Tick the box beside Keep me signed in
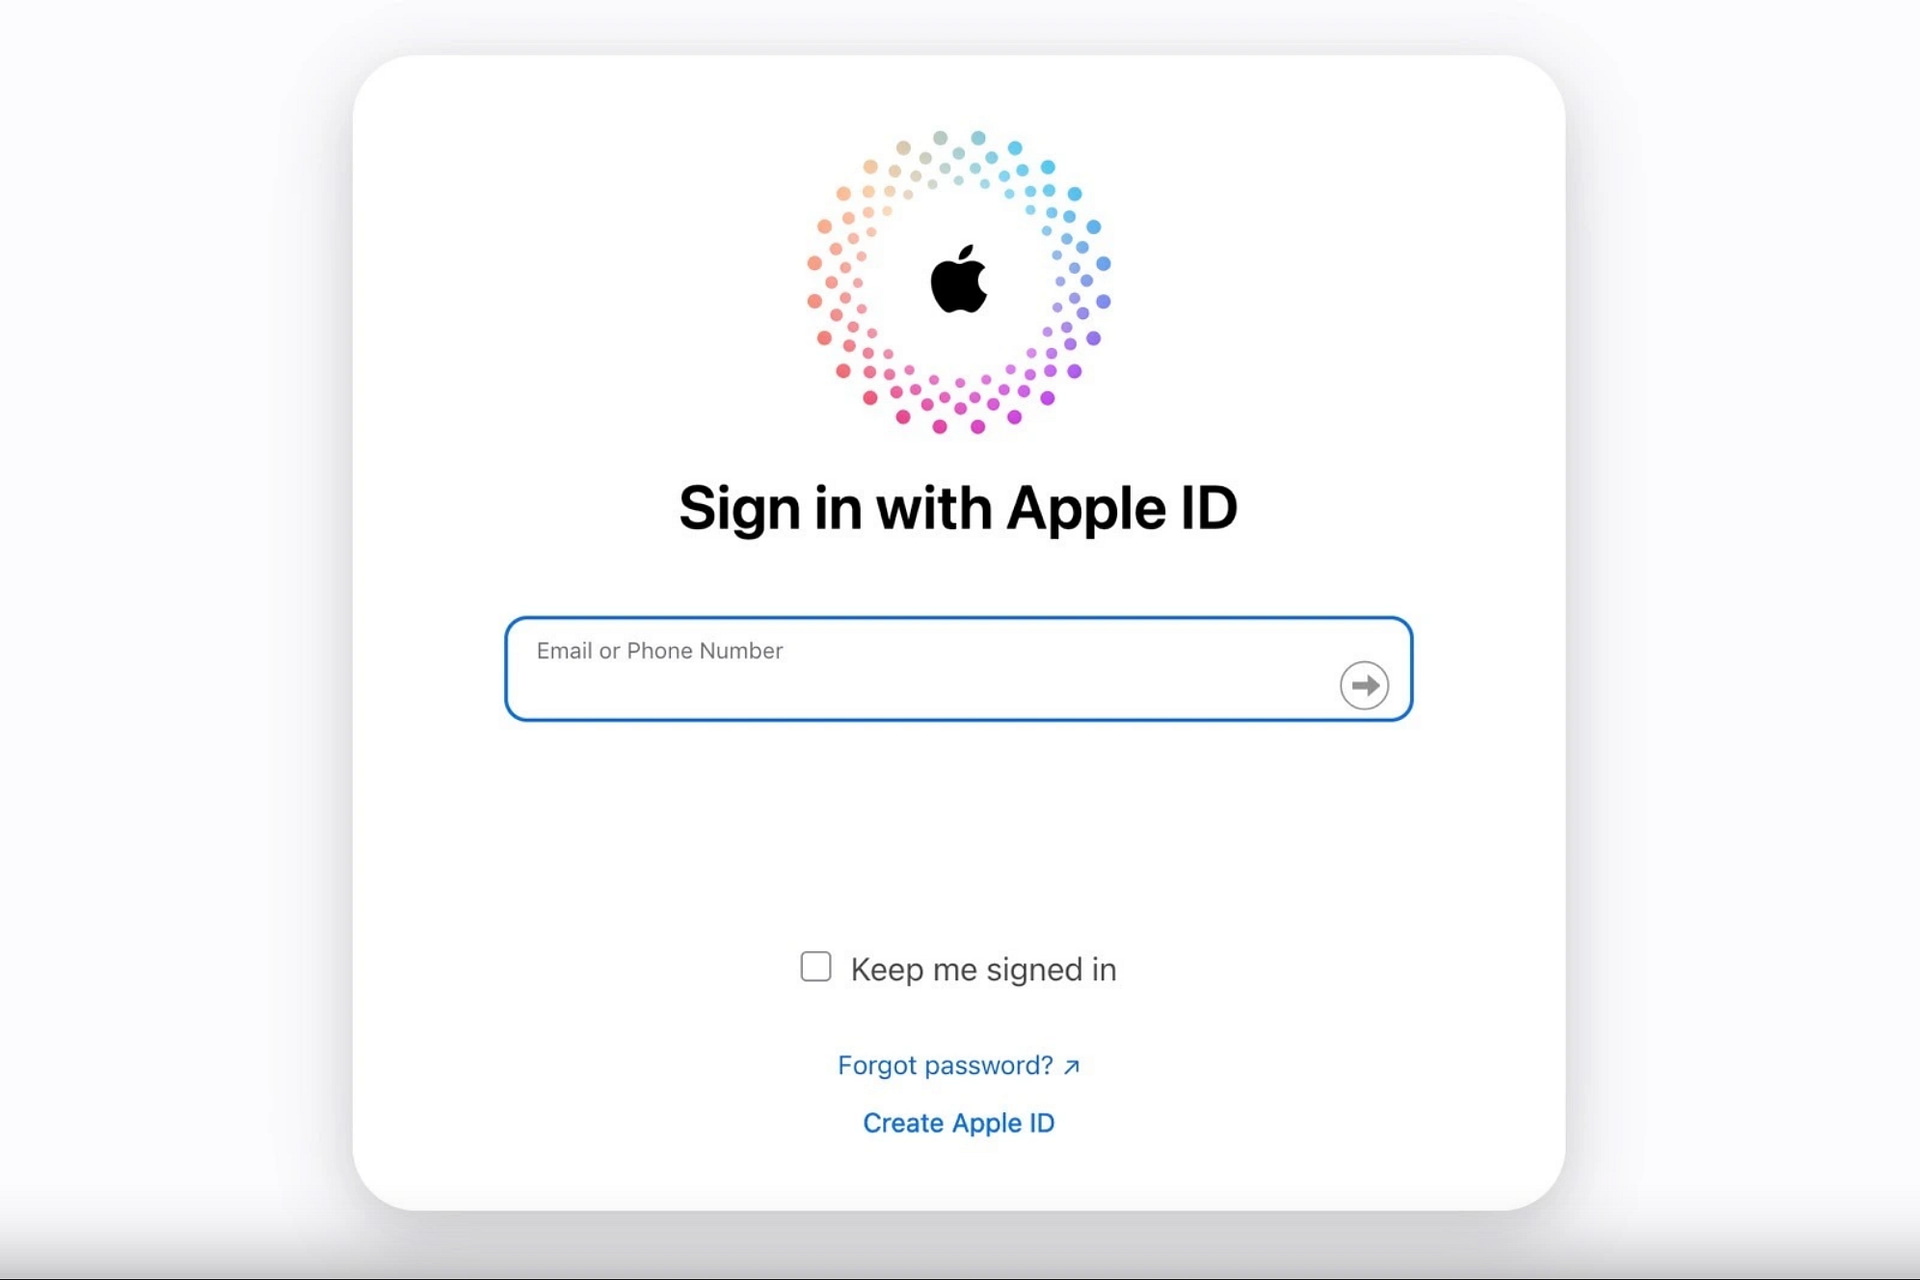This screenshot has height=1280, width=1920. click(816, 967)
